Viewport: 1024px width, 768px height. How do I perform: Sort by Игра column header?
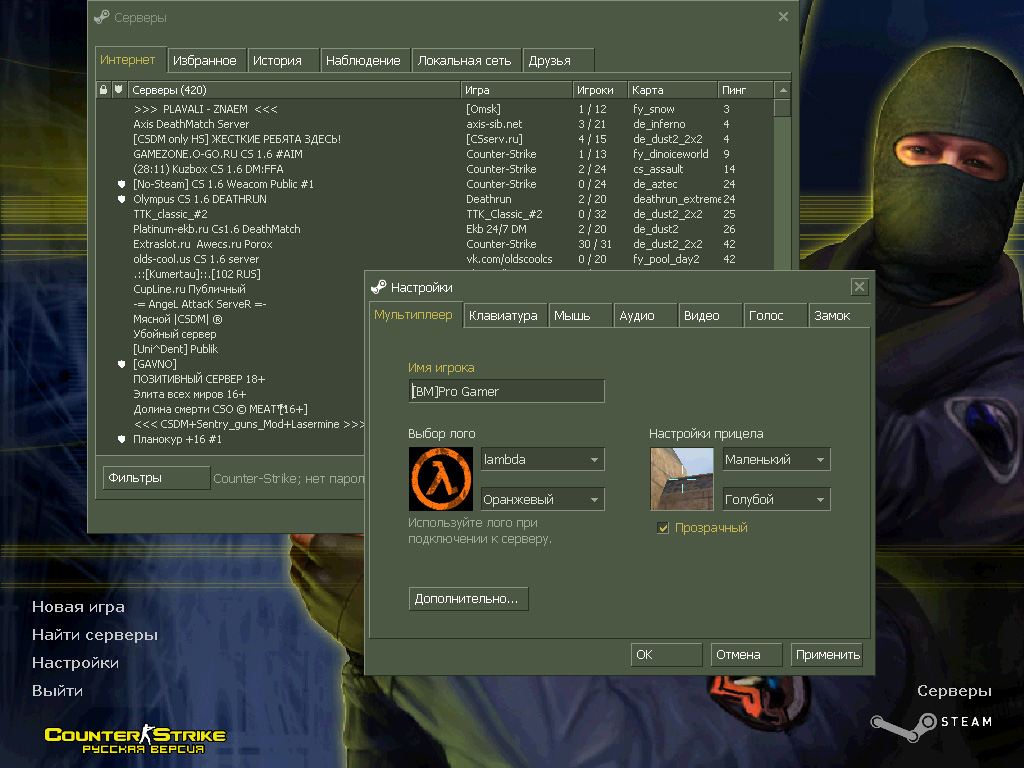point(516,89)
